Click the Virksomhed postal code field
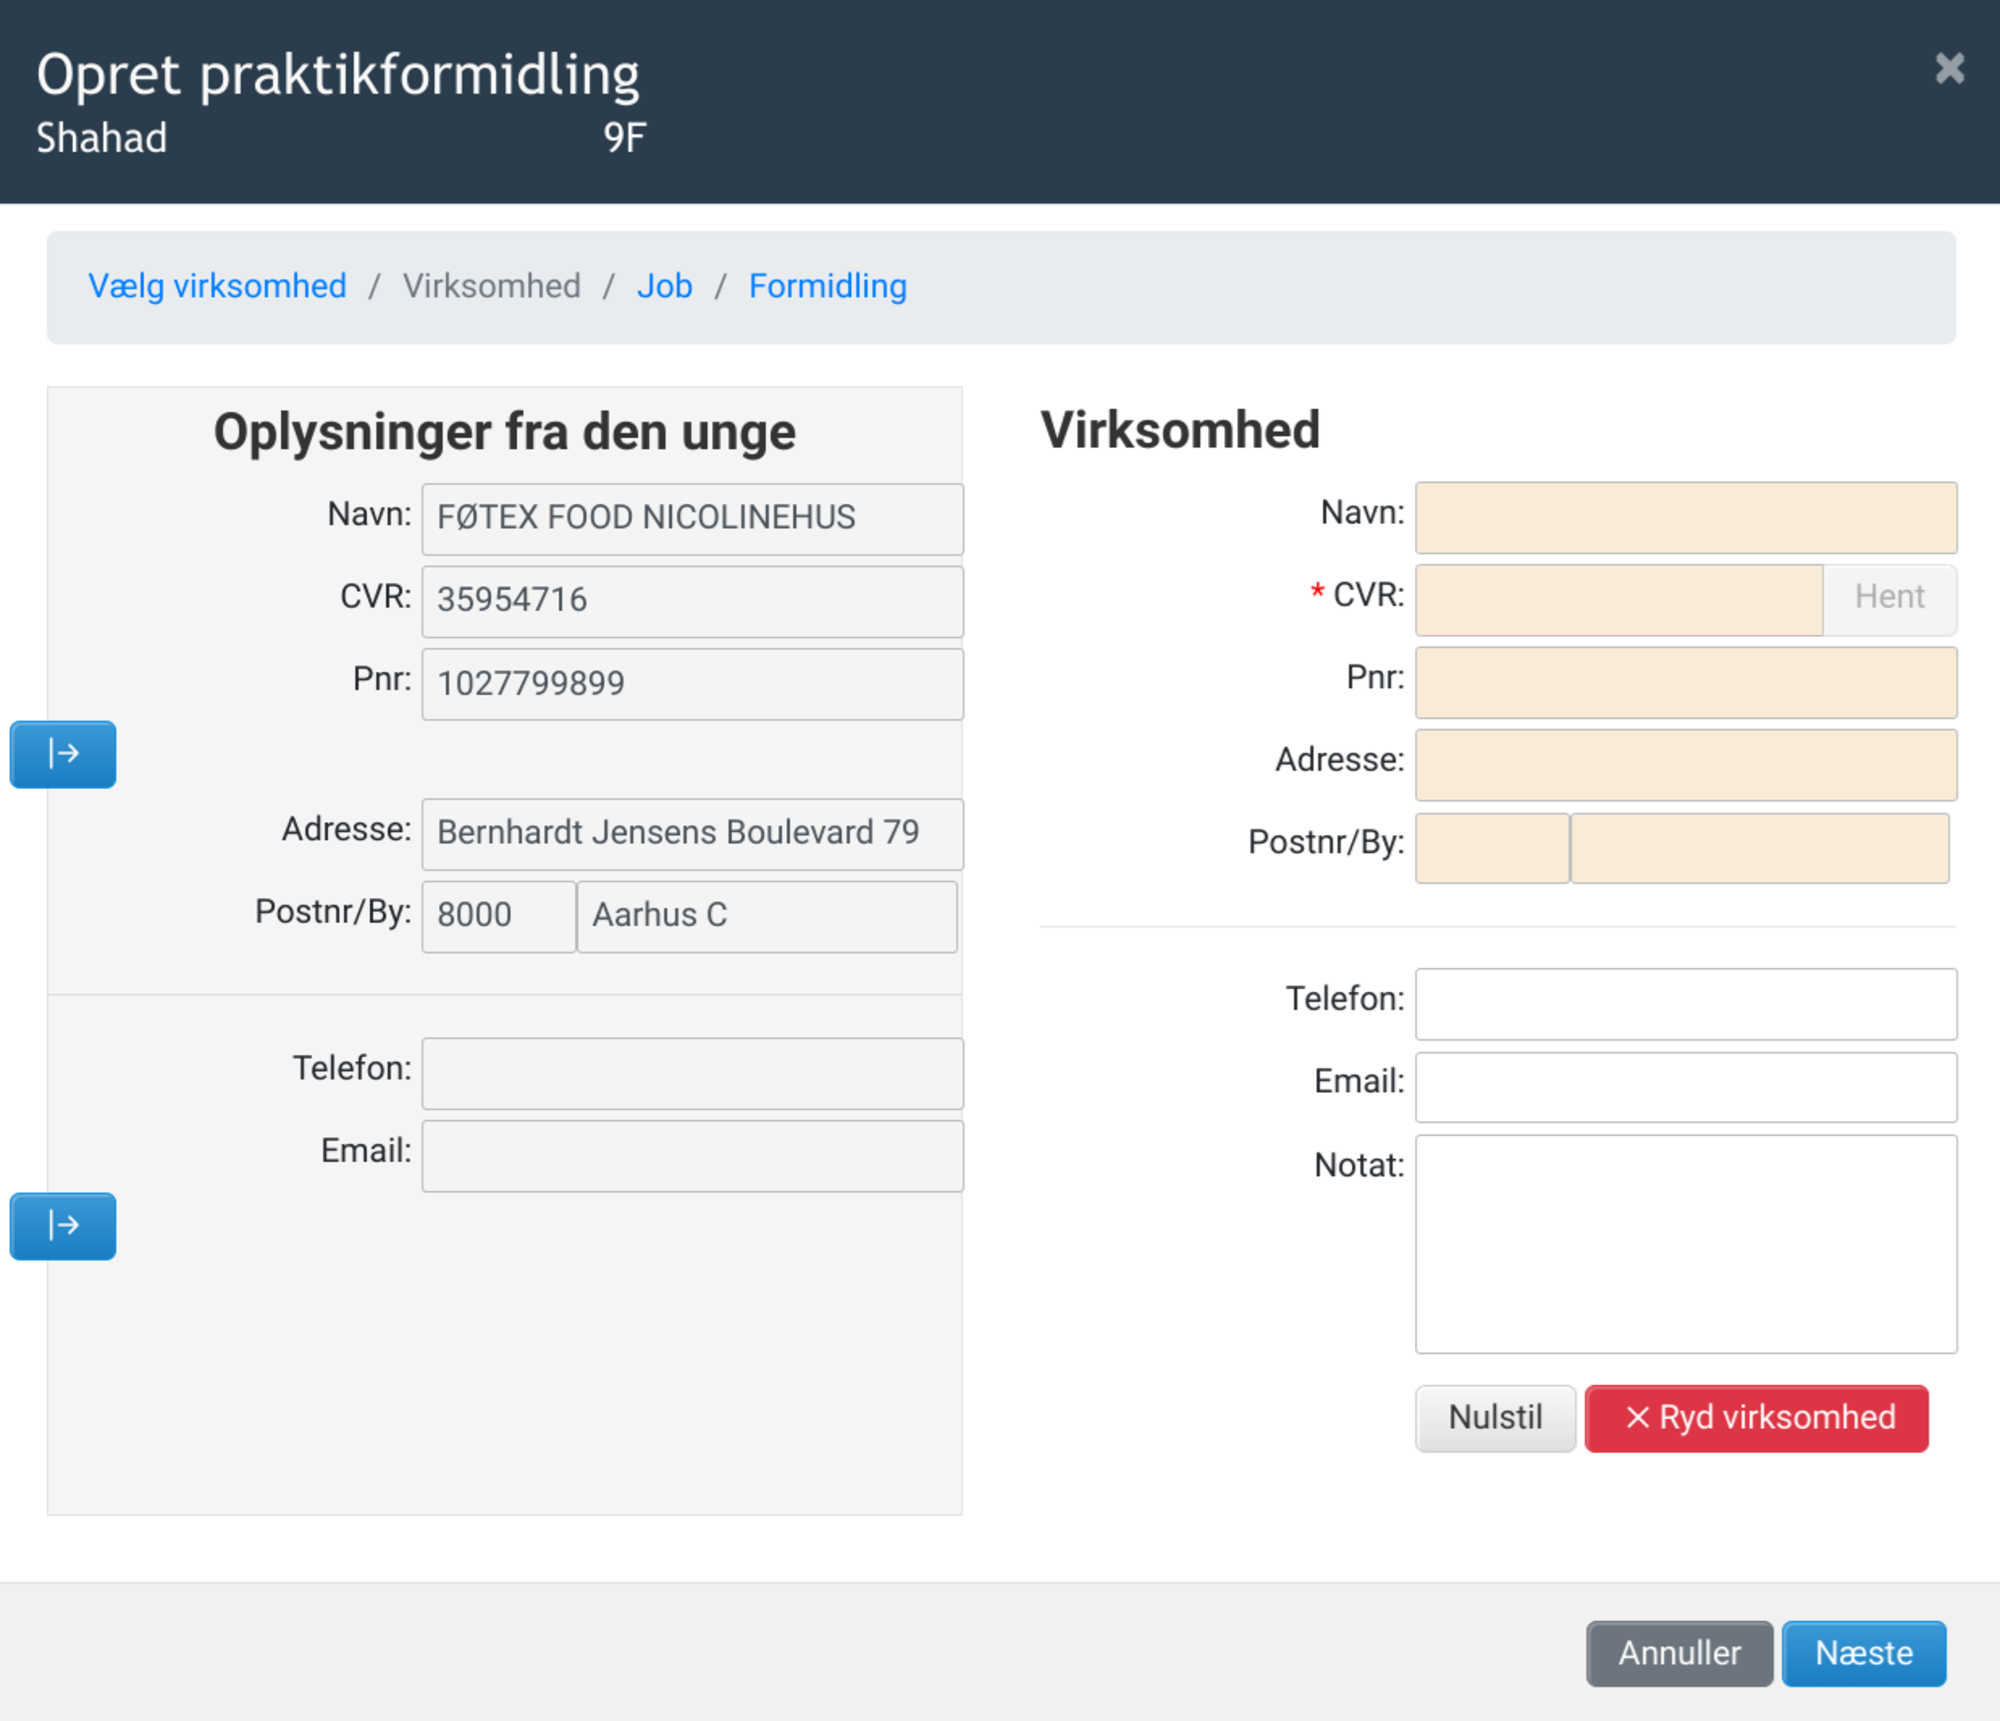Viewport: 2000px width, 1721px height. coord(1491,848)
